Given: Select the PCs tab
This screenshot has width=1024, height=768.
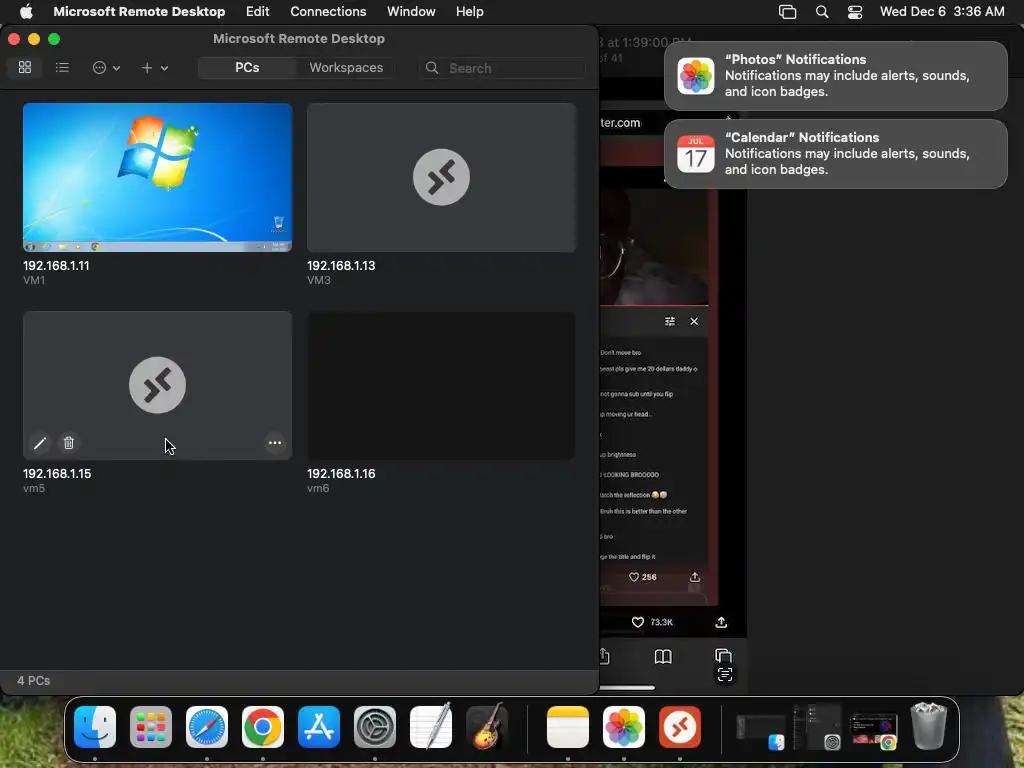Looking at the screenshot, I should tap(247, 67).
